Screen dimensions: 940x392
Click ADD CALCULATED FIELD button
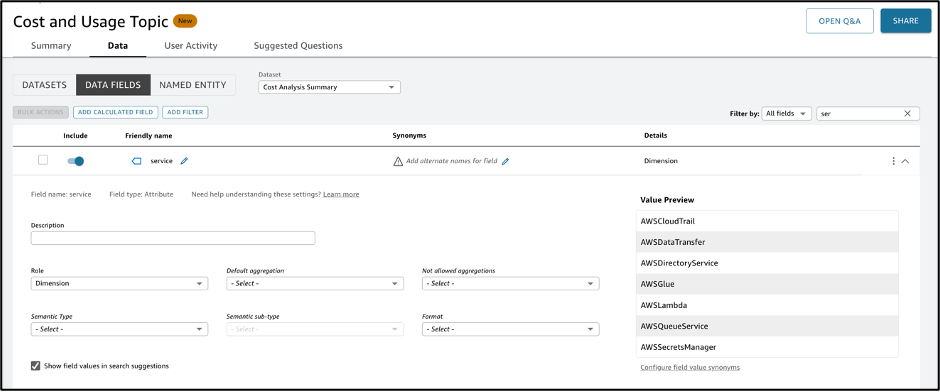click(116, 112)
